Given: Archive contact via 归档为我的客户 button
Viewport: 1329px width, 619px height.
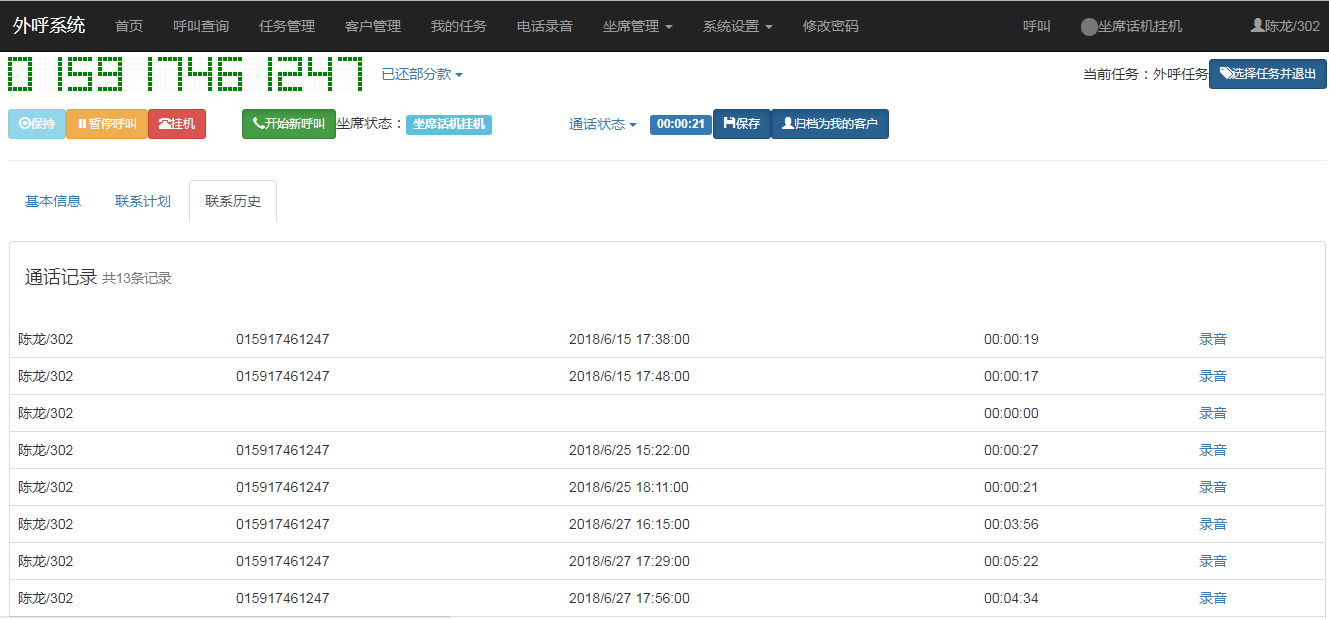Looking at the screenshot, I should [829, 124].
